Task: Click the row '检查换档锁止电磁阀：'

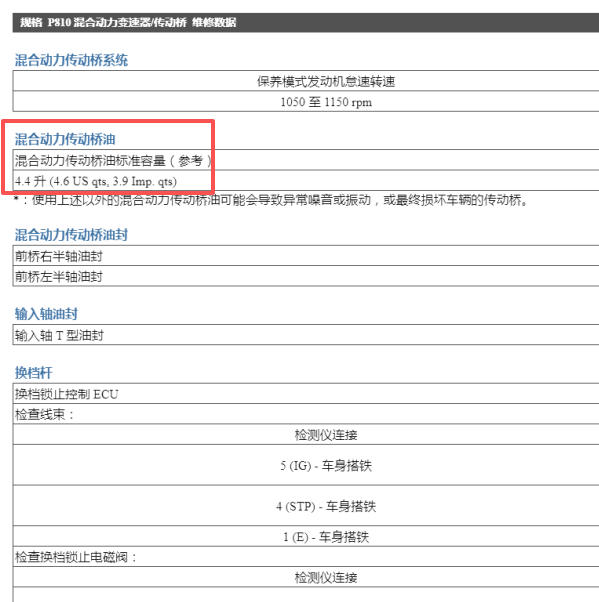Action: click(x=306, y=557)
